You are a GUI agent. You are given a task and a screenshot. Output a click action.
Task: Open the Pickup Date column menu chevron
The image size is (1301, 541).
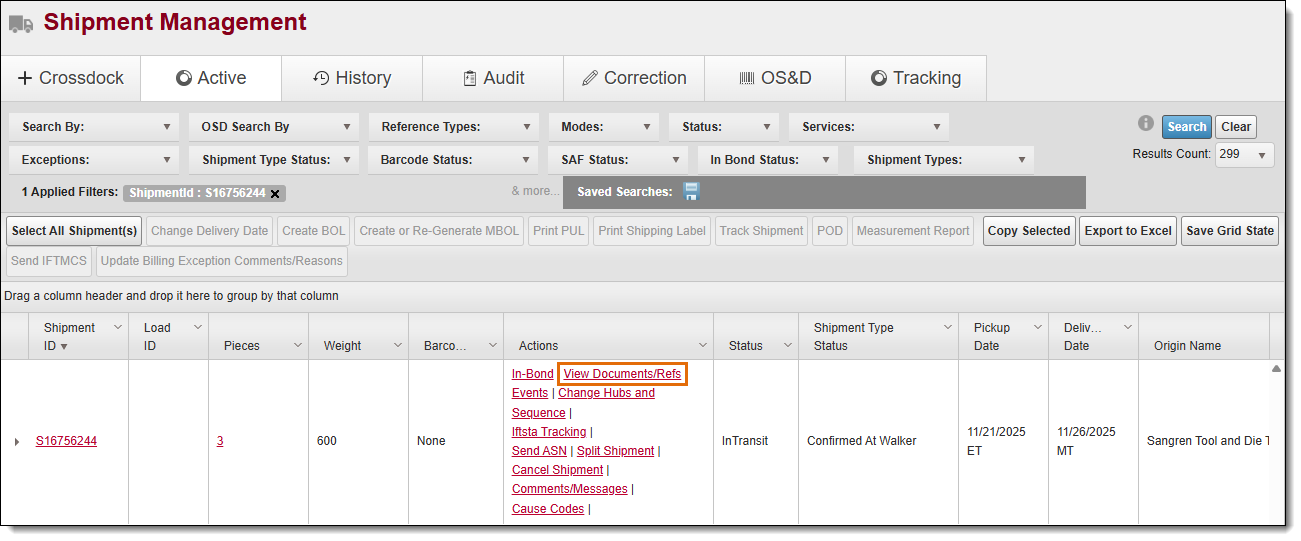1037,328
